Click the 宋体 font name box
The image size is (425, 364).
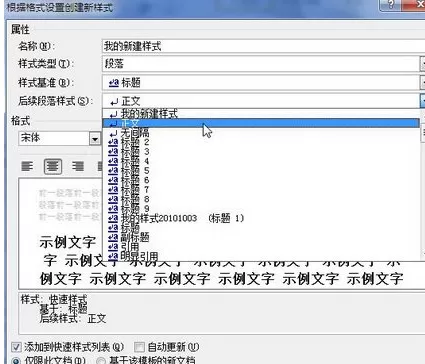click(54, 138)
